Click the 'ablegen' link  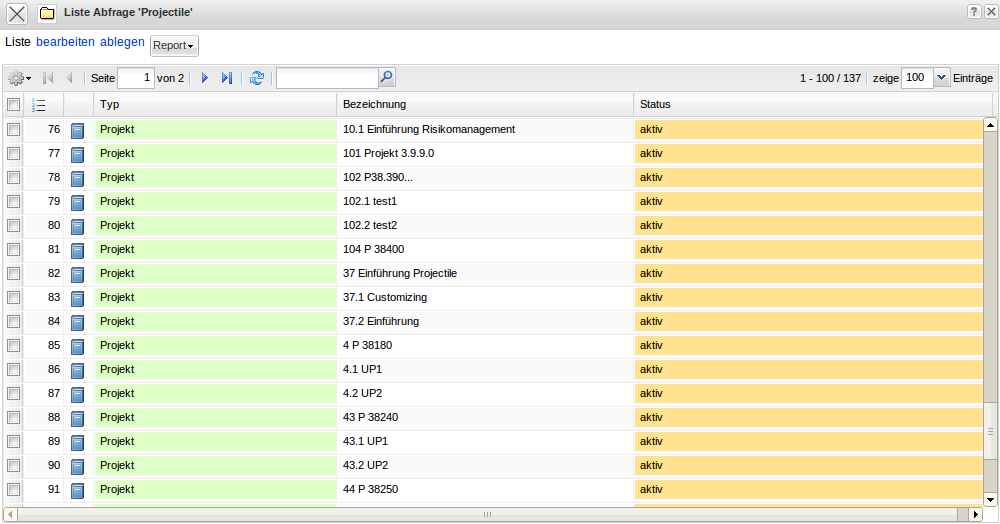pyautogui.click(x=122, y=42)
